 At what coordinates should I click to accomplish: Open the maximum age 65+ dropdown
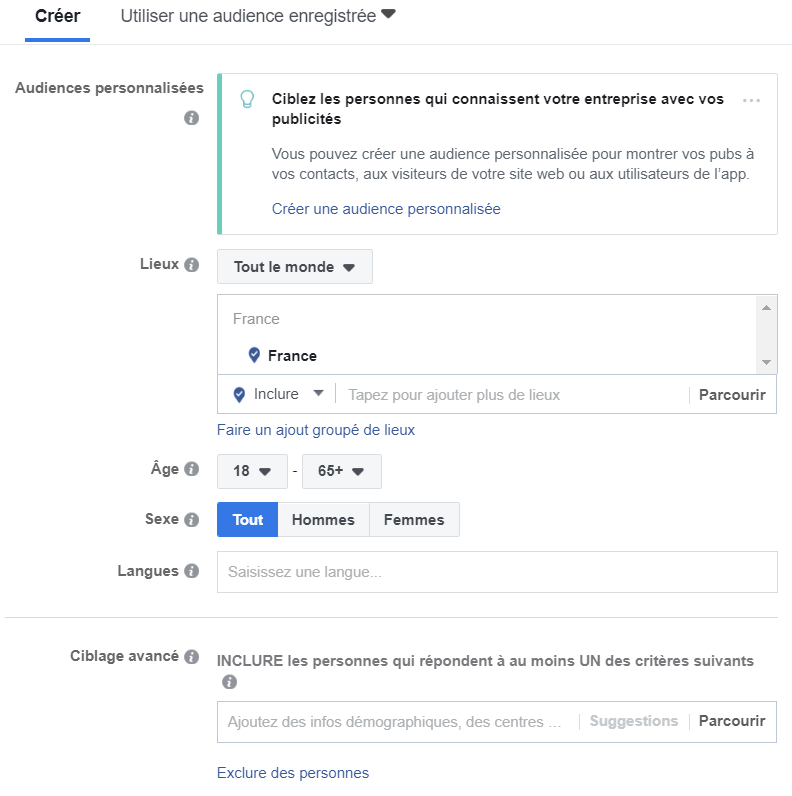[x=341, y=471]
